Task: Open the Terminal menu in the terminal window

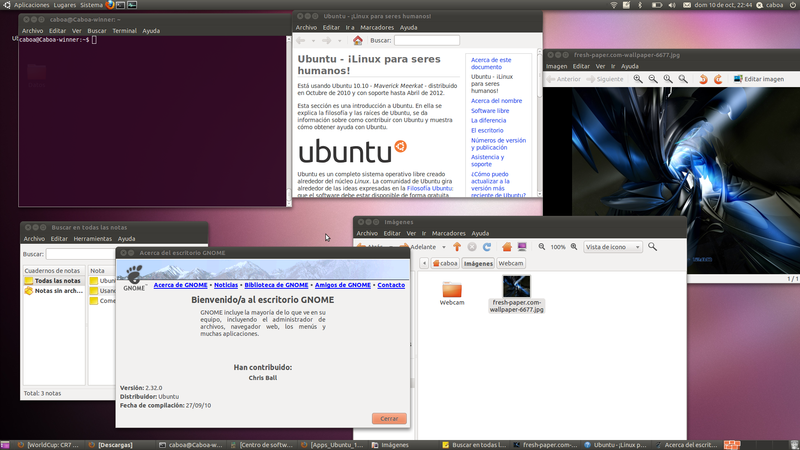Action: coord(124,31)
